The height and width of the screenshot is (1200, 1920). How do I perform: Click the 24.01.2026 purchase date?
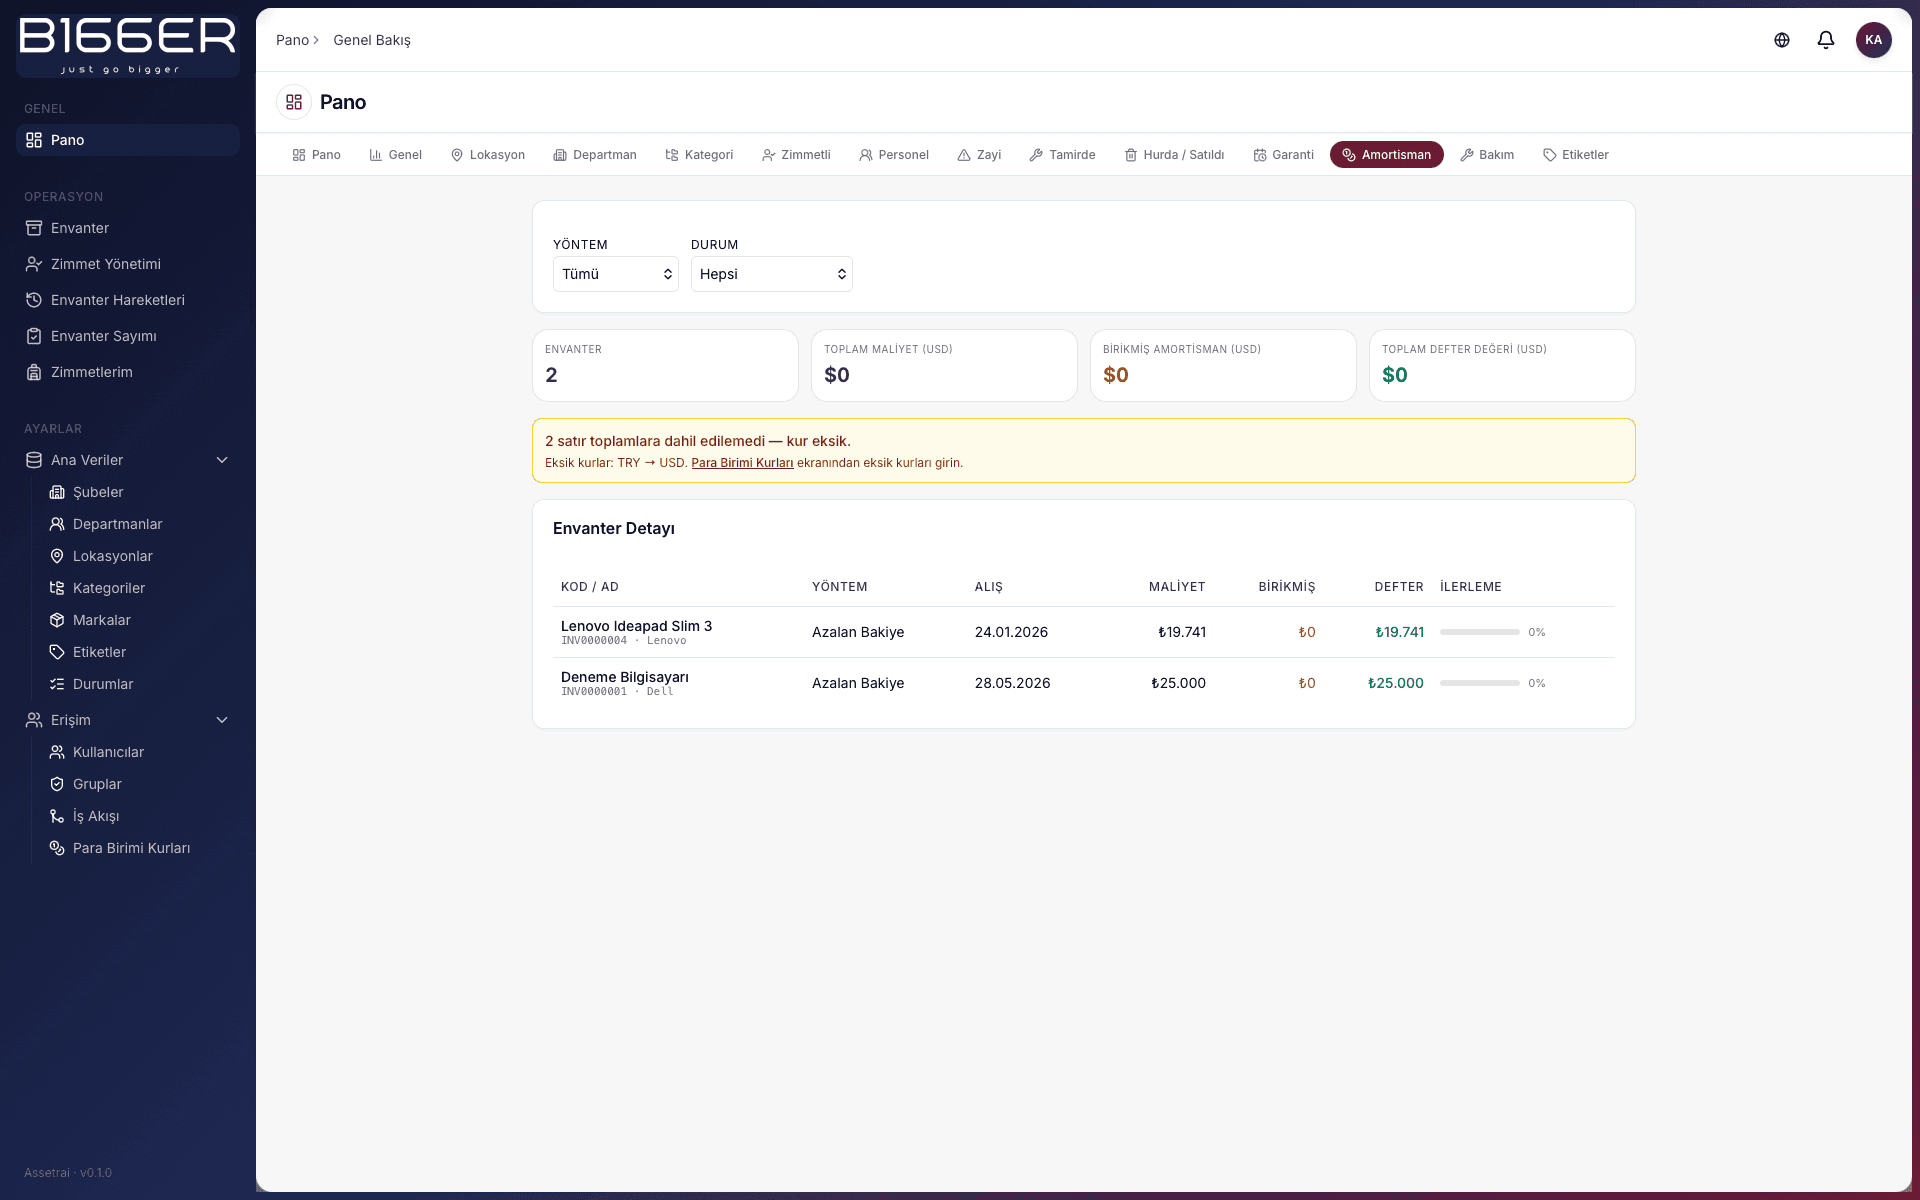[x=1011, y=632]
